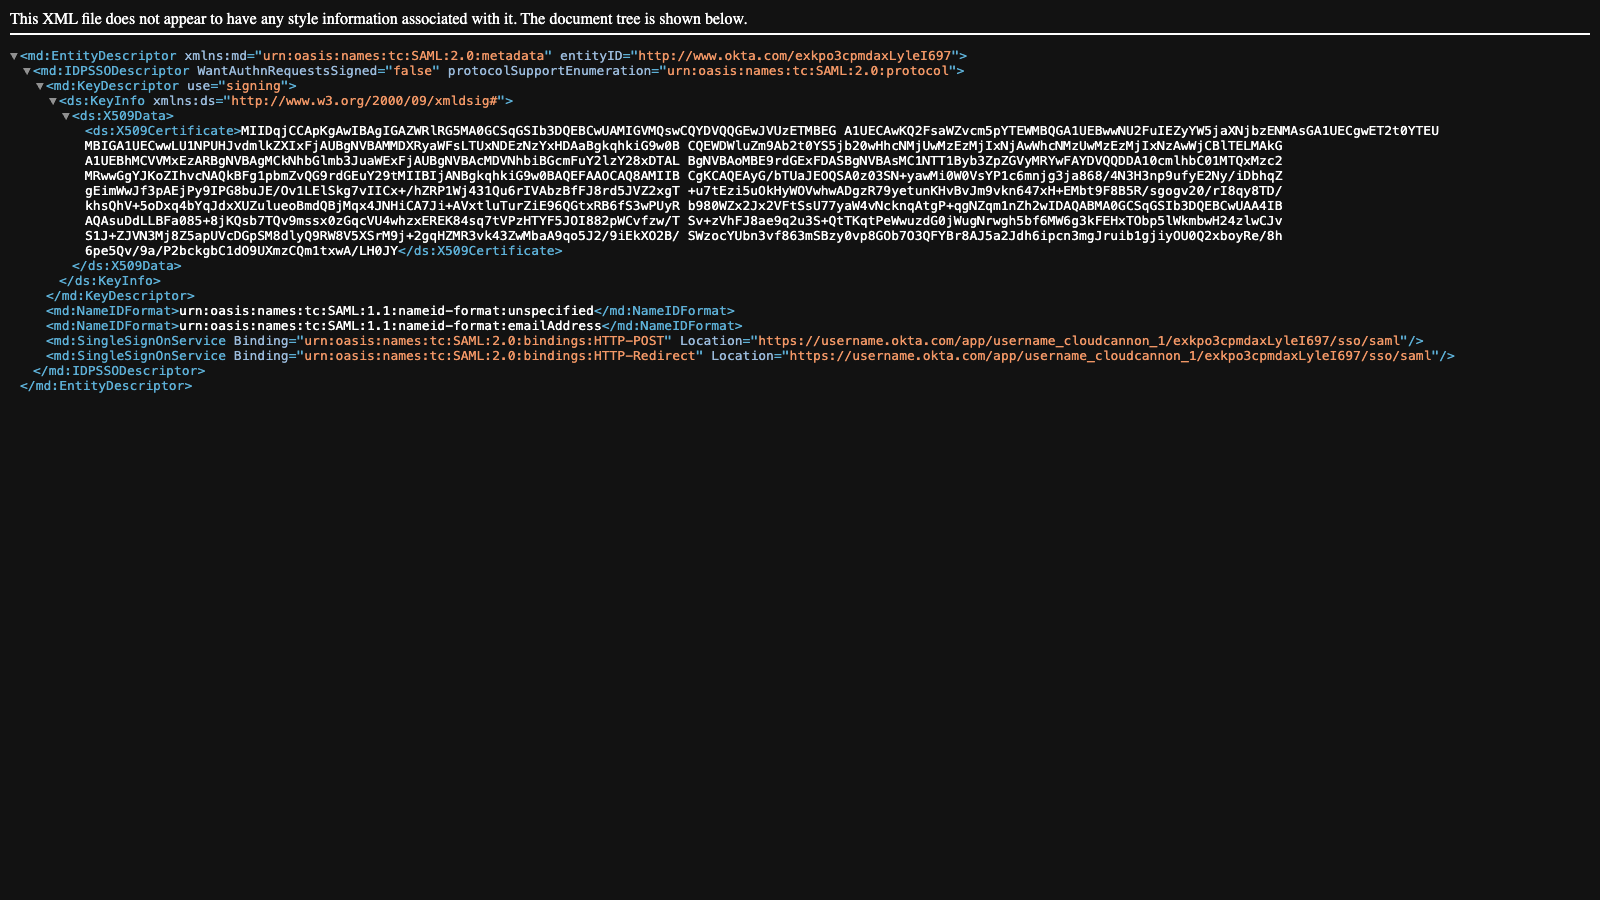This screenshot has height=900, width=1600.
Task: Select the closing ds:X509Certificate tag
Action: pos(481,251)
